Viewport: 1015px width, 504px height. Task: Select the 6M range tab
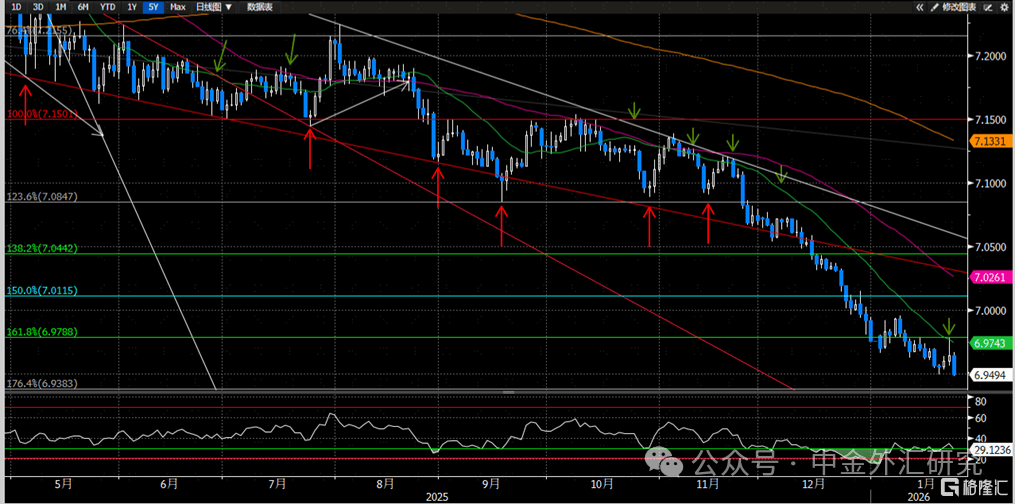(83, 7)
